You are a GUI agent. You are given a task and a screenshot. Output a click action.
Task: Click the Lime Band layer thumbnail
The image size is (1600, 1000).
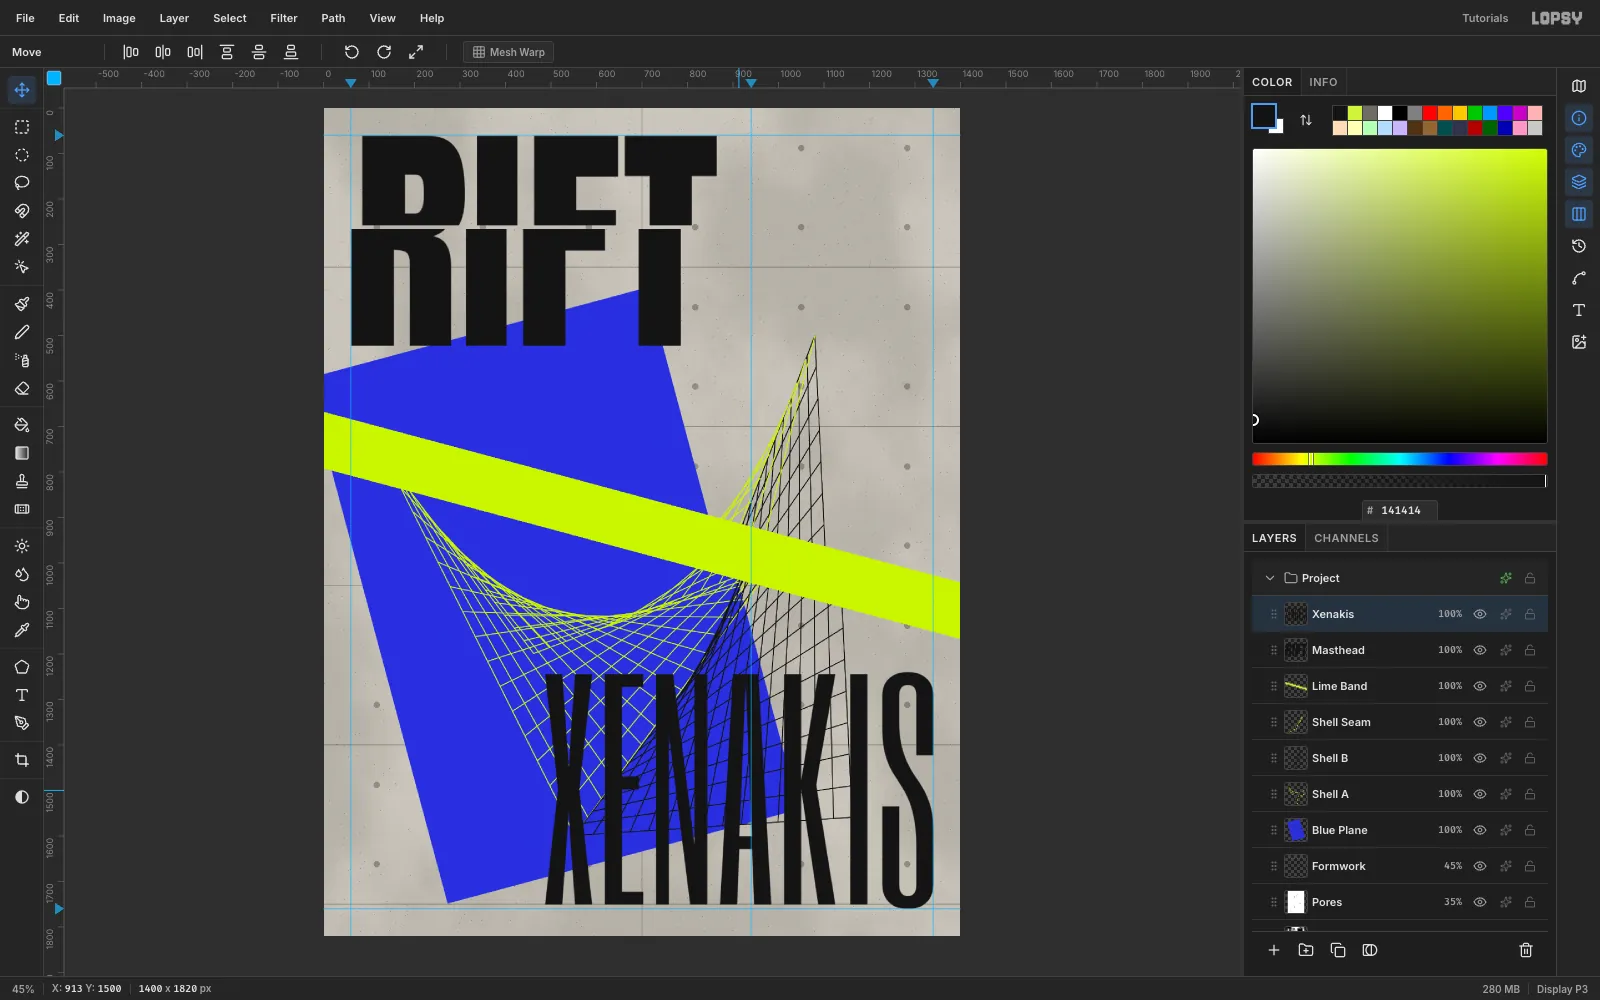[x=1295, y=686]
